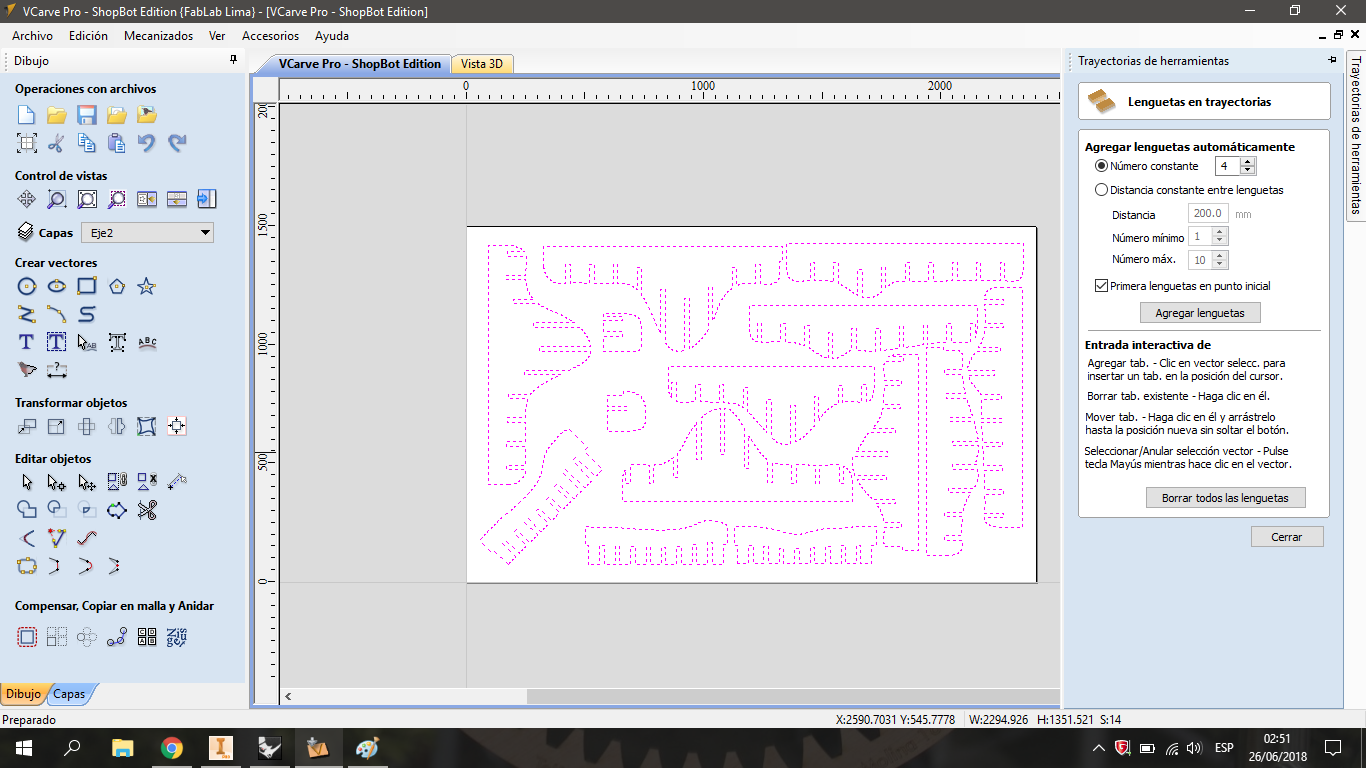Open the vertical Trayectorias de herramientas tab
This screenshot has width=1366, height=768.
[x=1356, y=134]
